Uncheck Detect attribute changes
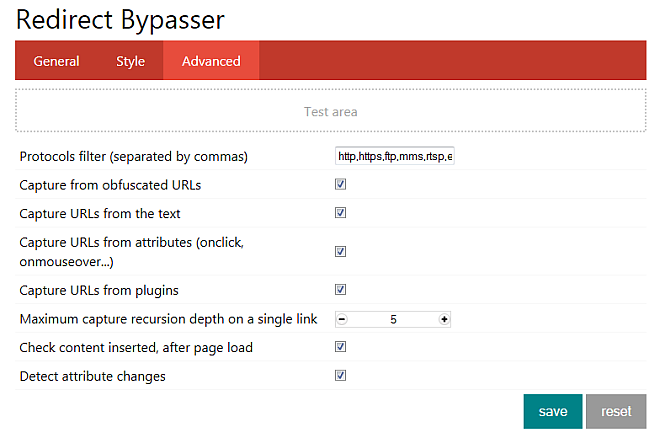Screen dimensions: 660x438 (x=341, y=375)
